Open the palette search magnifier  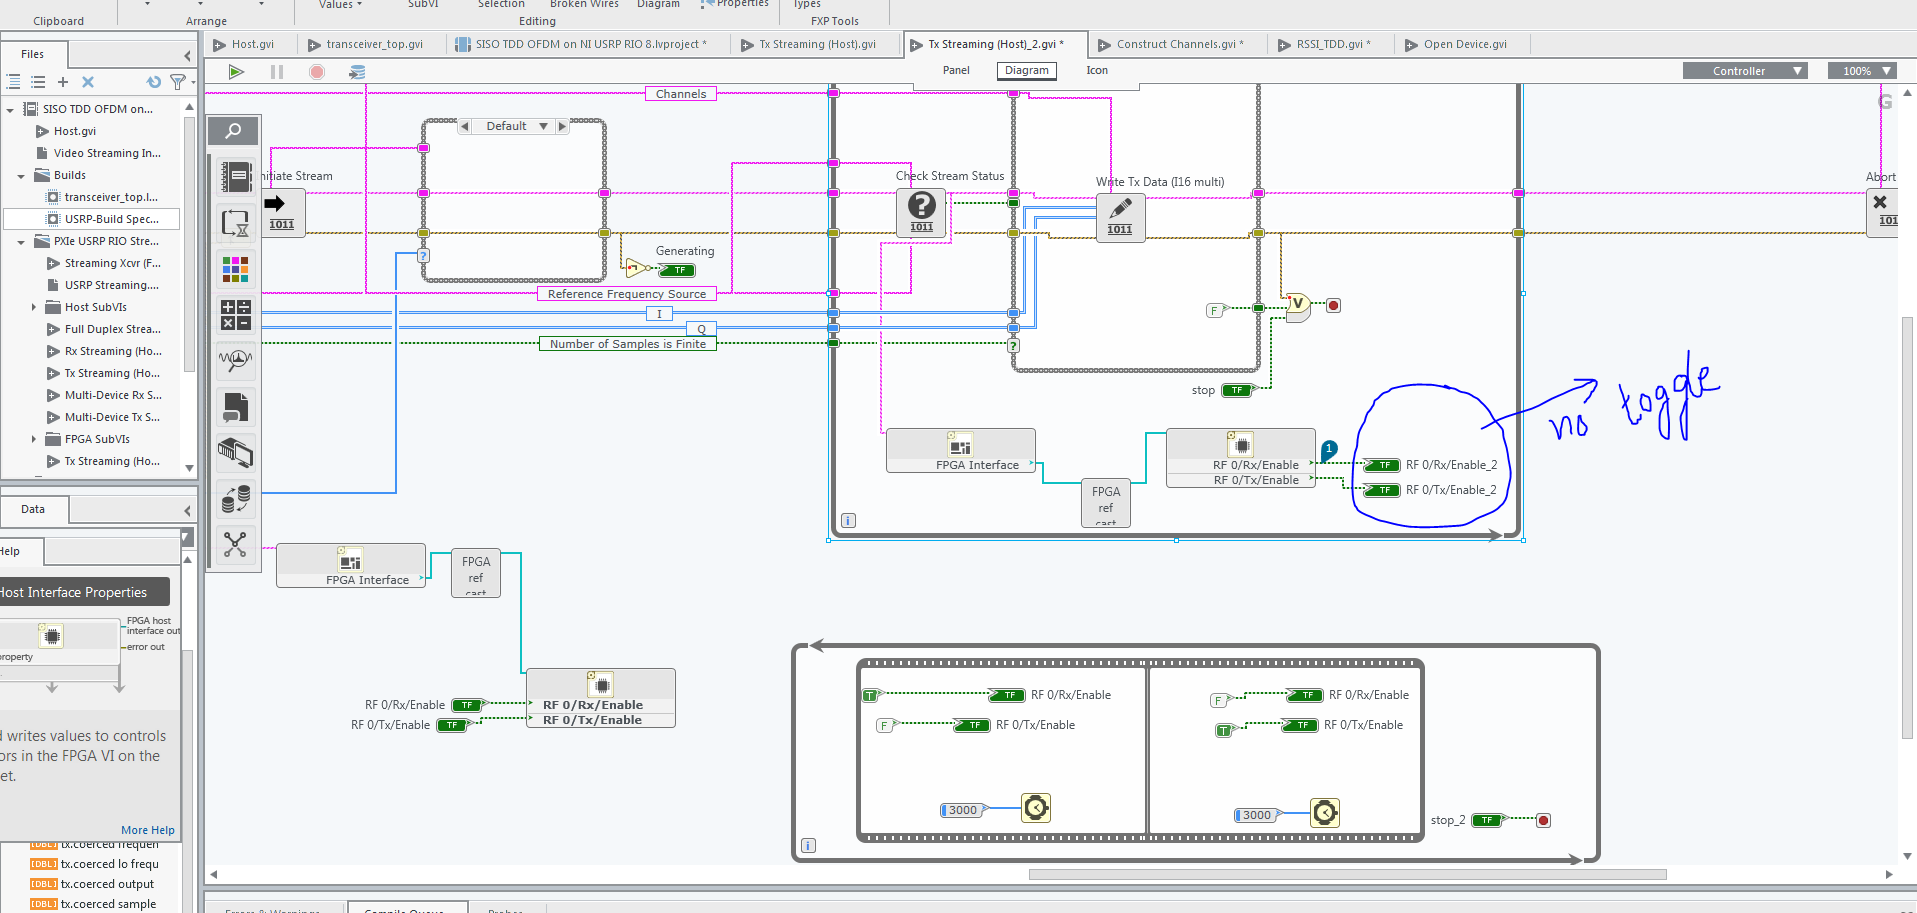(x=234, y=130)
